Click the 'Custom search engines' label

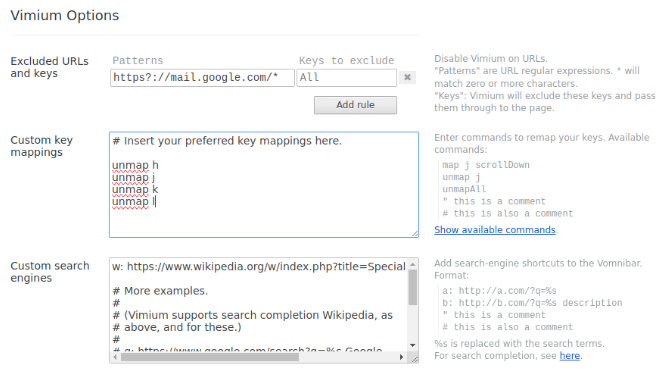50,272
